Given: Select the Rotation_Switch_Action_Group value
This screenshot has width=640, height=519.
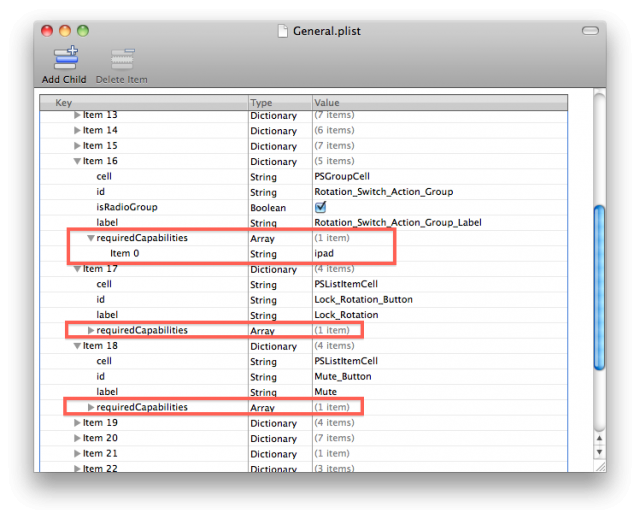Looking at the screenshot, I should click(x=383, y=192).
